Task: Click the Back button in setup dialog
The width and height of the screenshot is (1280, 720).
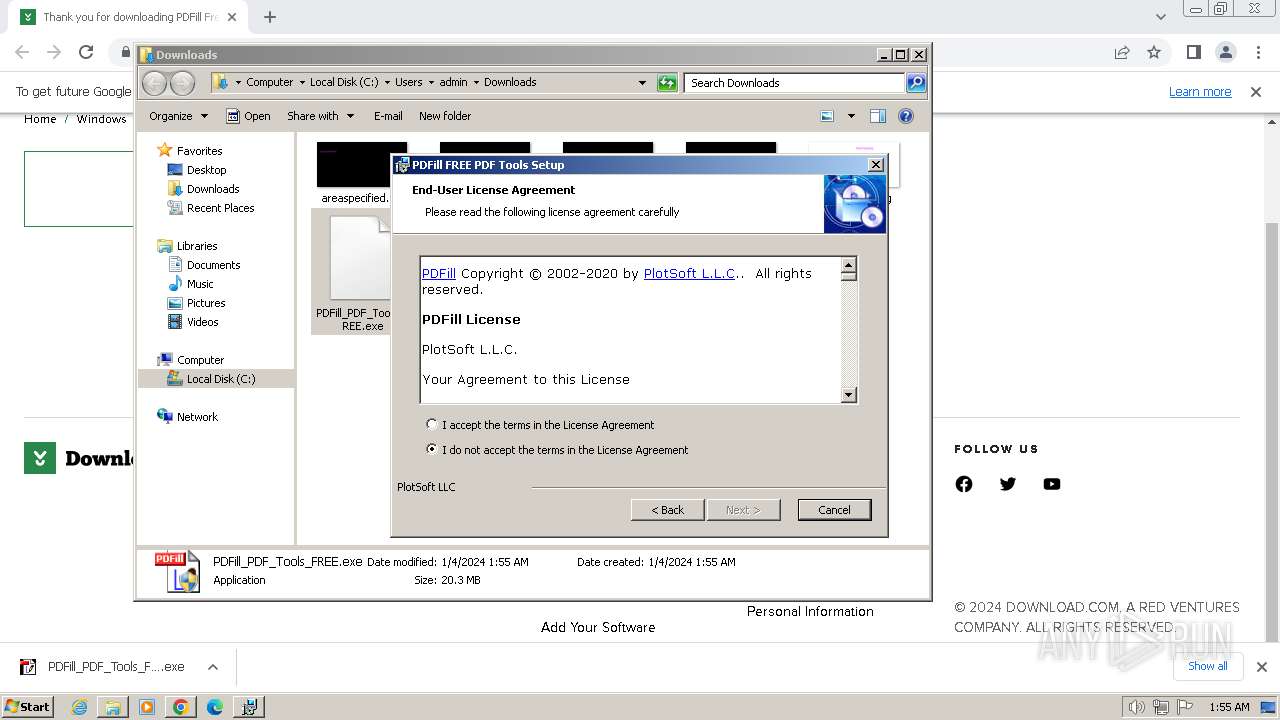Action: [x=668, y=510]
